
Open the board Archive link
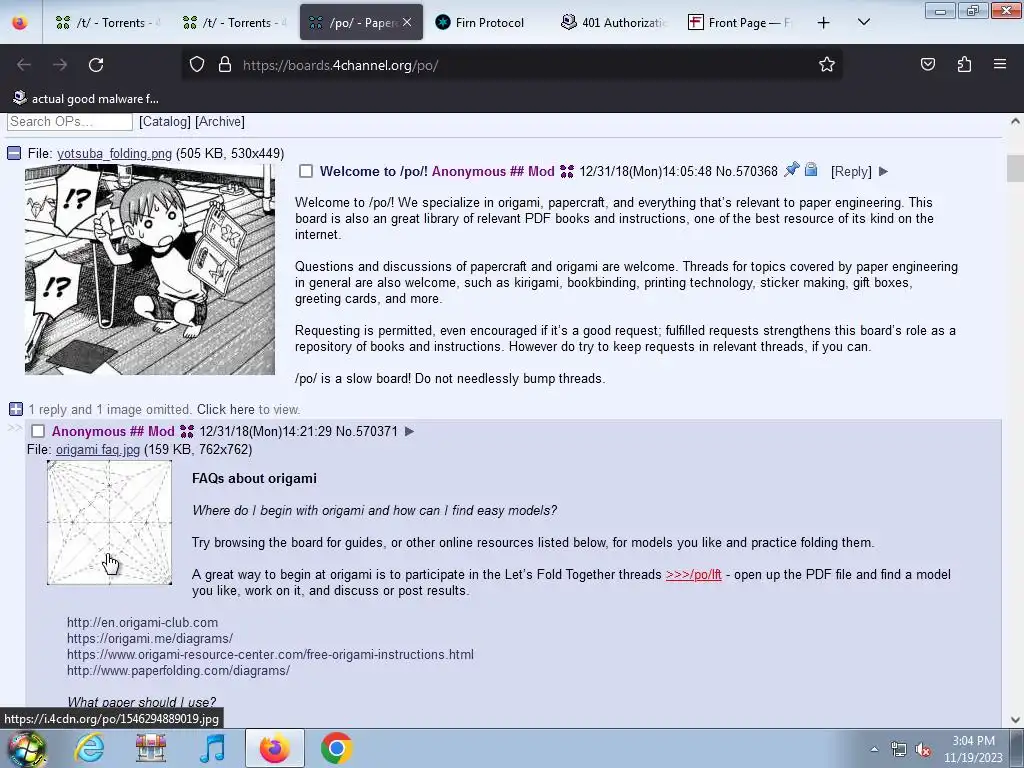[x=219, y=121]
